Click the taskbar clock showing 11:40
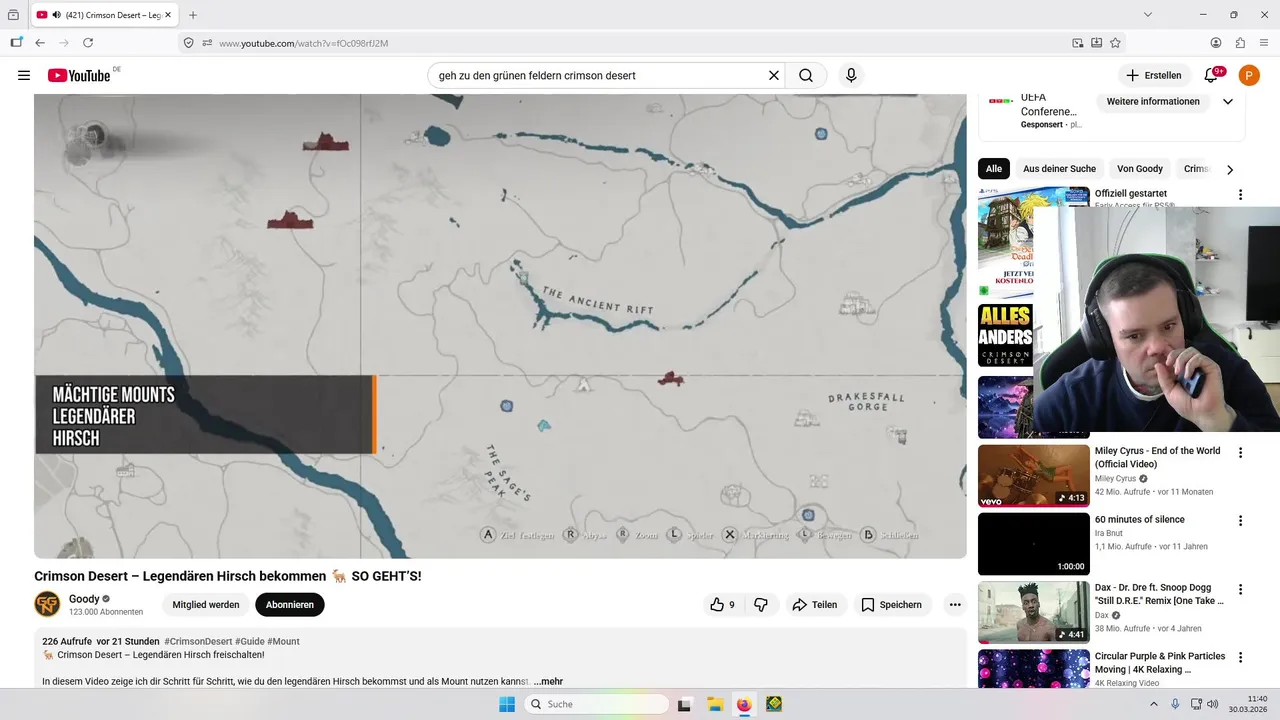Viewport: 1280px width, 720px height. pyautogui.click(x=1248, y=704)
